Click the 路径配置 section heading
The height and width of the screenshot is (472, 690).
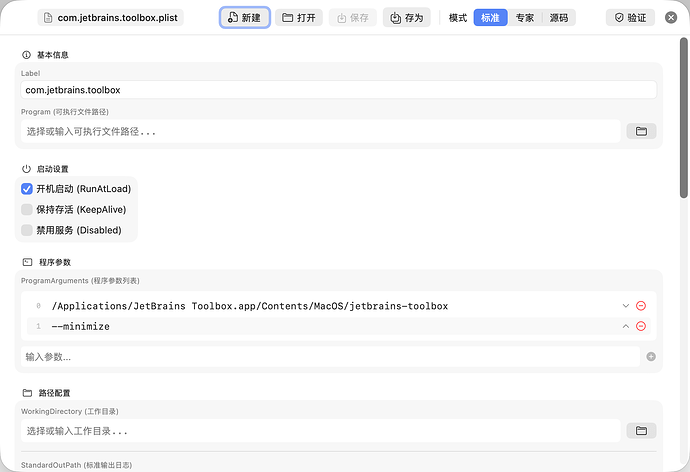[55, 393]
